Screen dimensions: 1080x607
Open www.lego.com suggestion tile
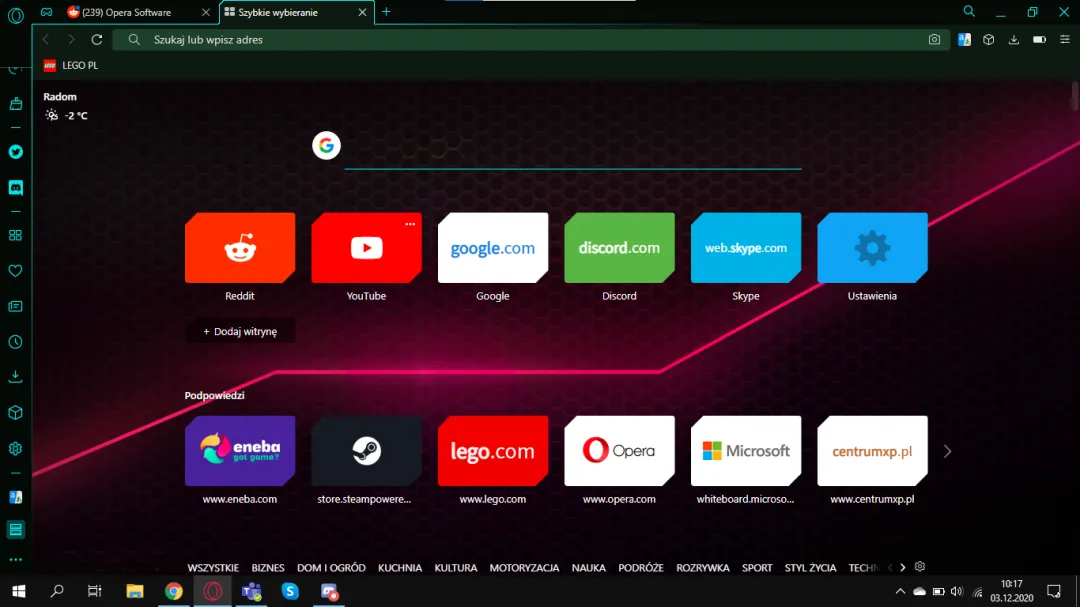pos(493,451)
